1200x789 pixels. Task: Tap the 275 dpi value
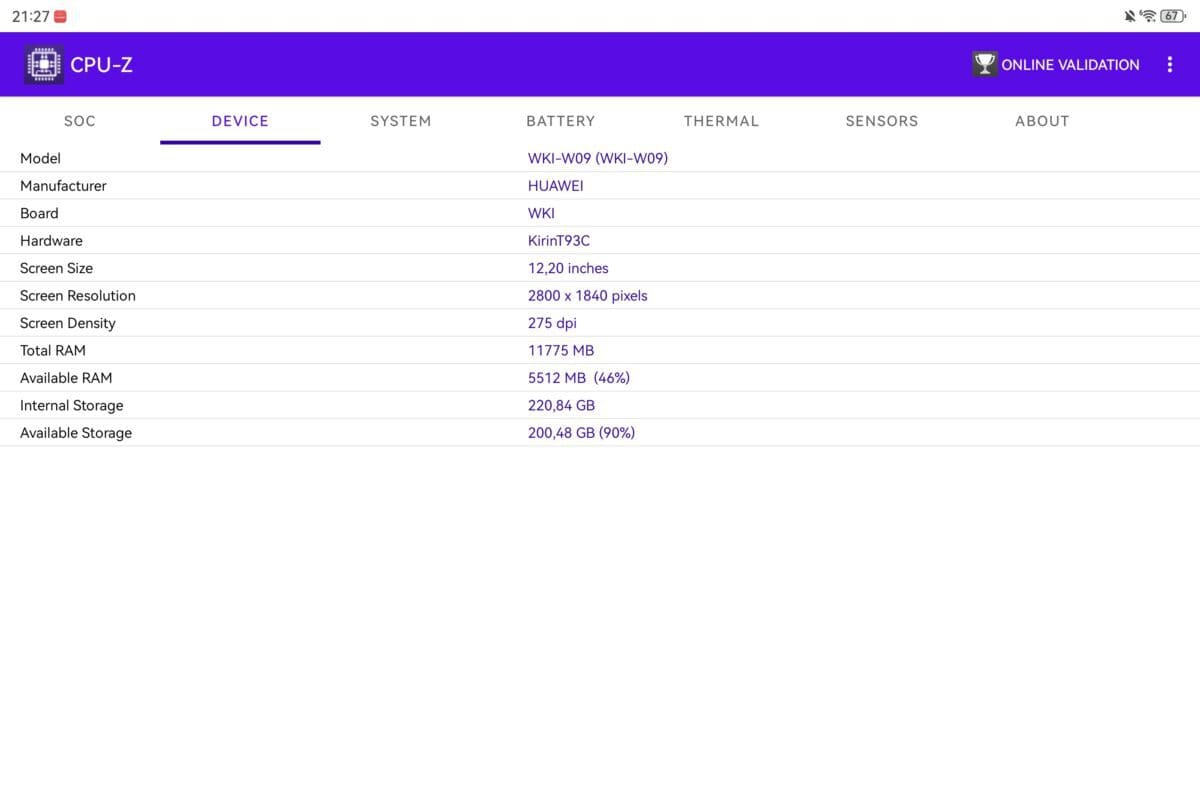[552, 323]
